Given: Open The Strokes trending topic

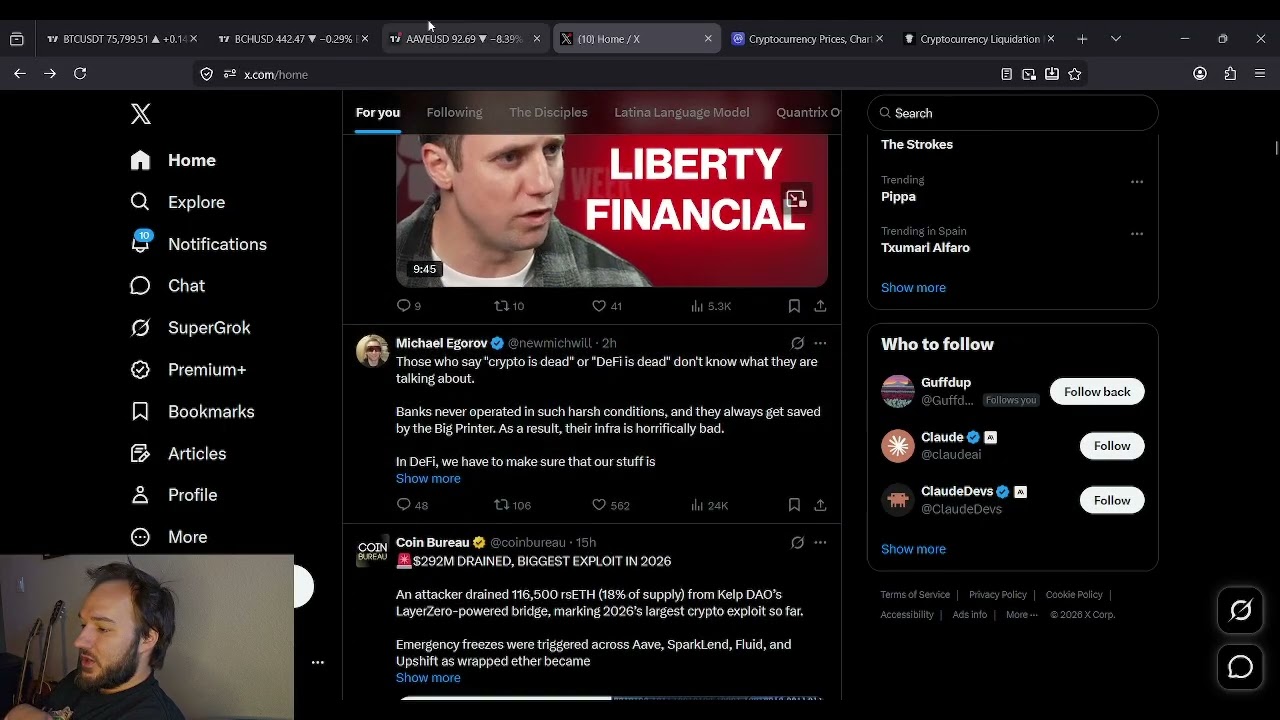Looking at the screenshot, I should click(x=917, y=145).
